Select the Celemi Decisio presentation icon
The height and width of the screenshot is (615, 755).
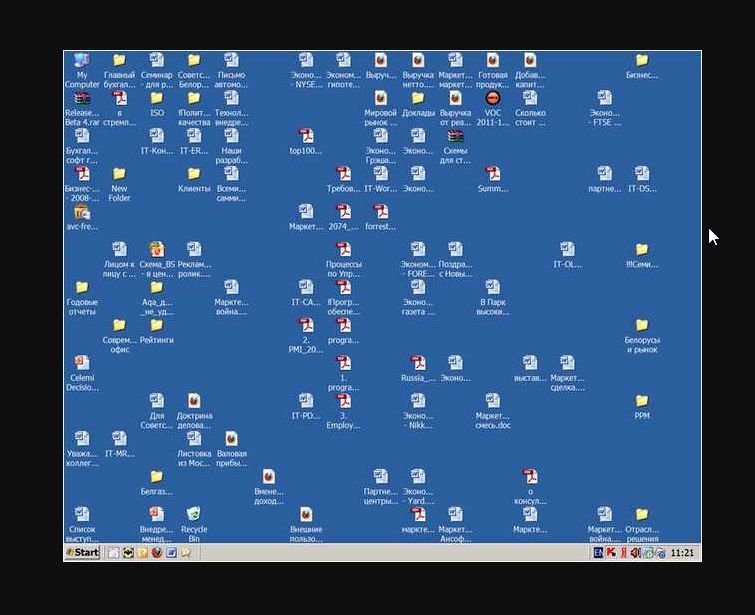pyautogui.click(x=82, y=374)
